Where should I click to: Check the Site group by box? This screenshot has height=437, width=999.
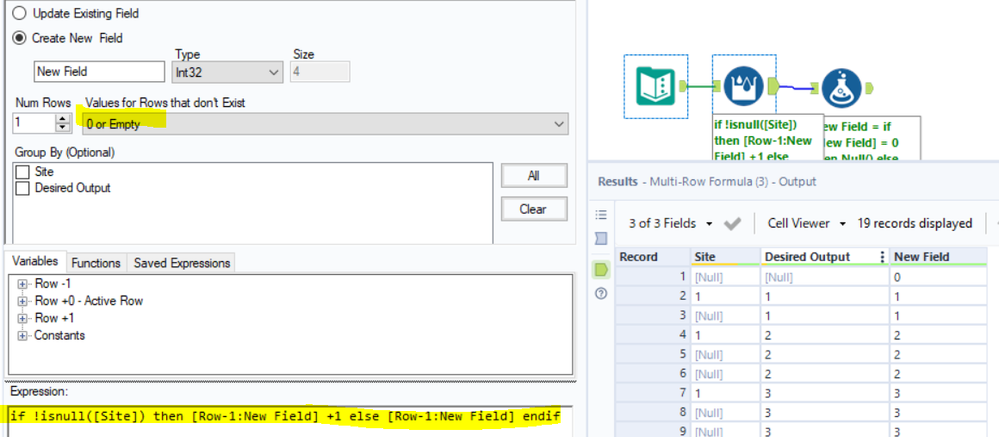pyautogui.click(x=23, y=172)
